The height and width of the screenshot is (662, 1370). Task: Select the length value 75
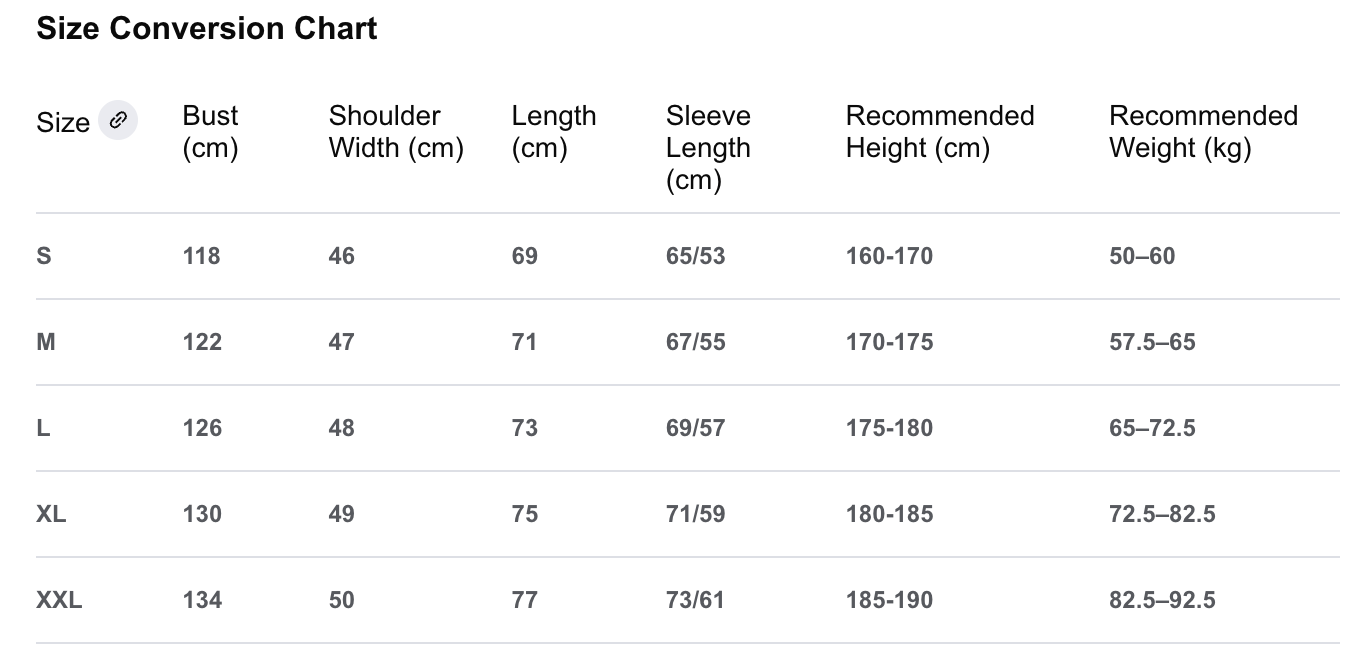tap(525, 514)
